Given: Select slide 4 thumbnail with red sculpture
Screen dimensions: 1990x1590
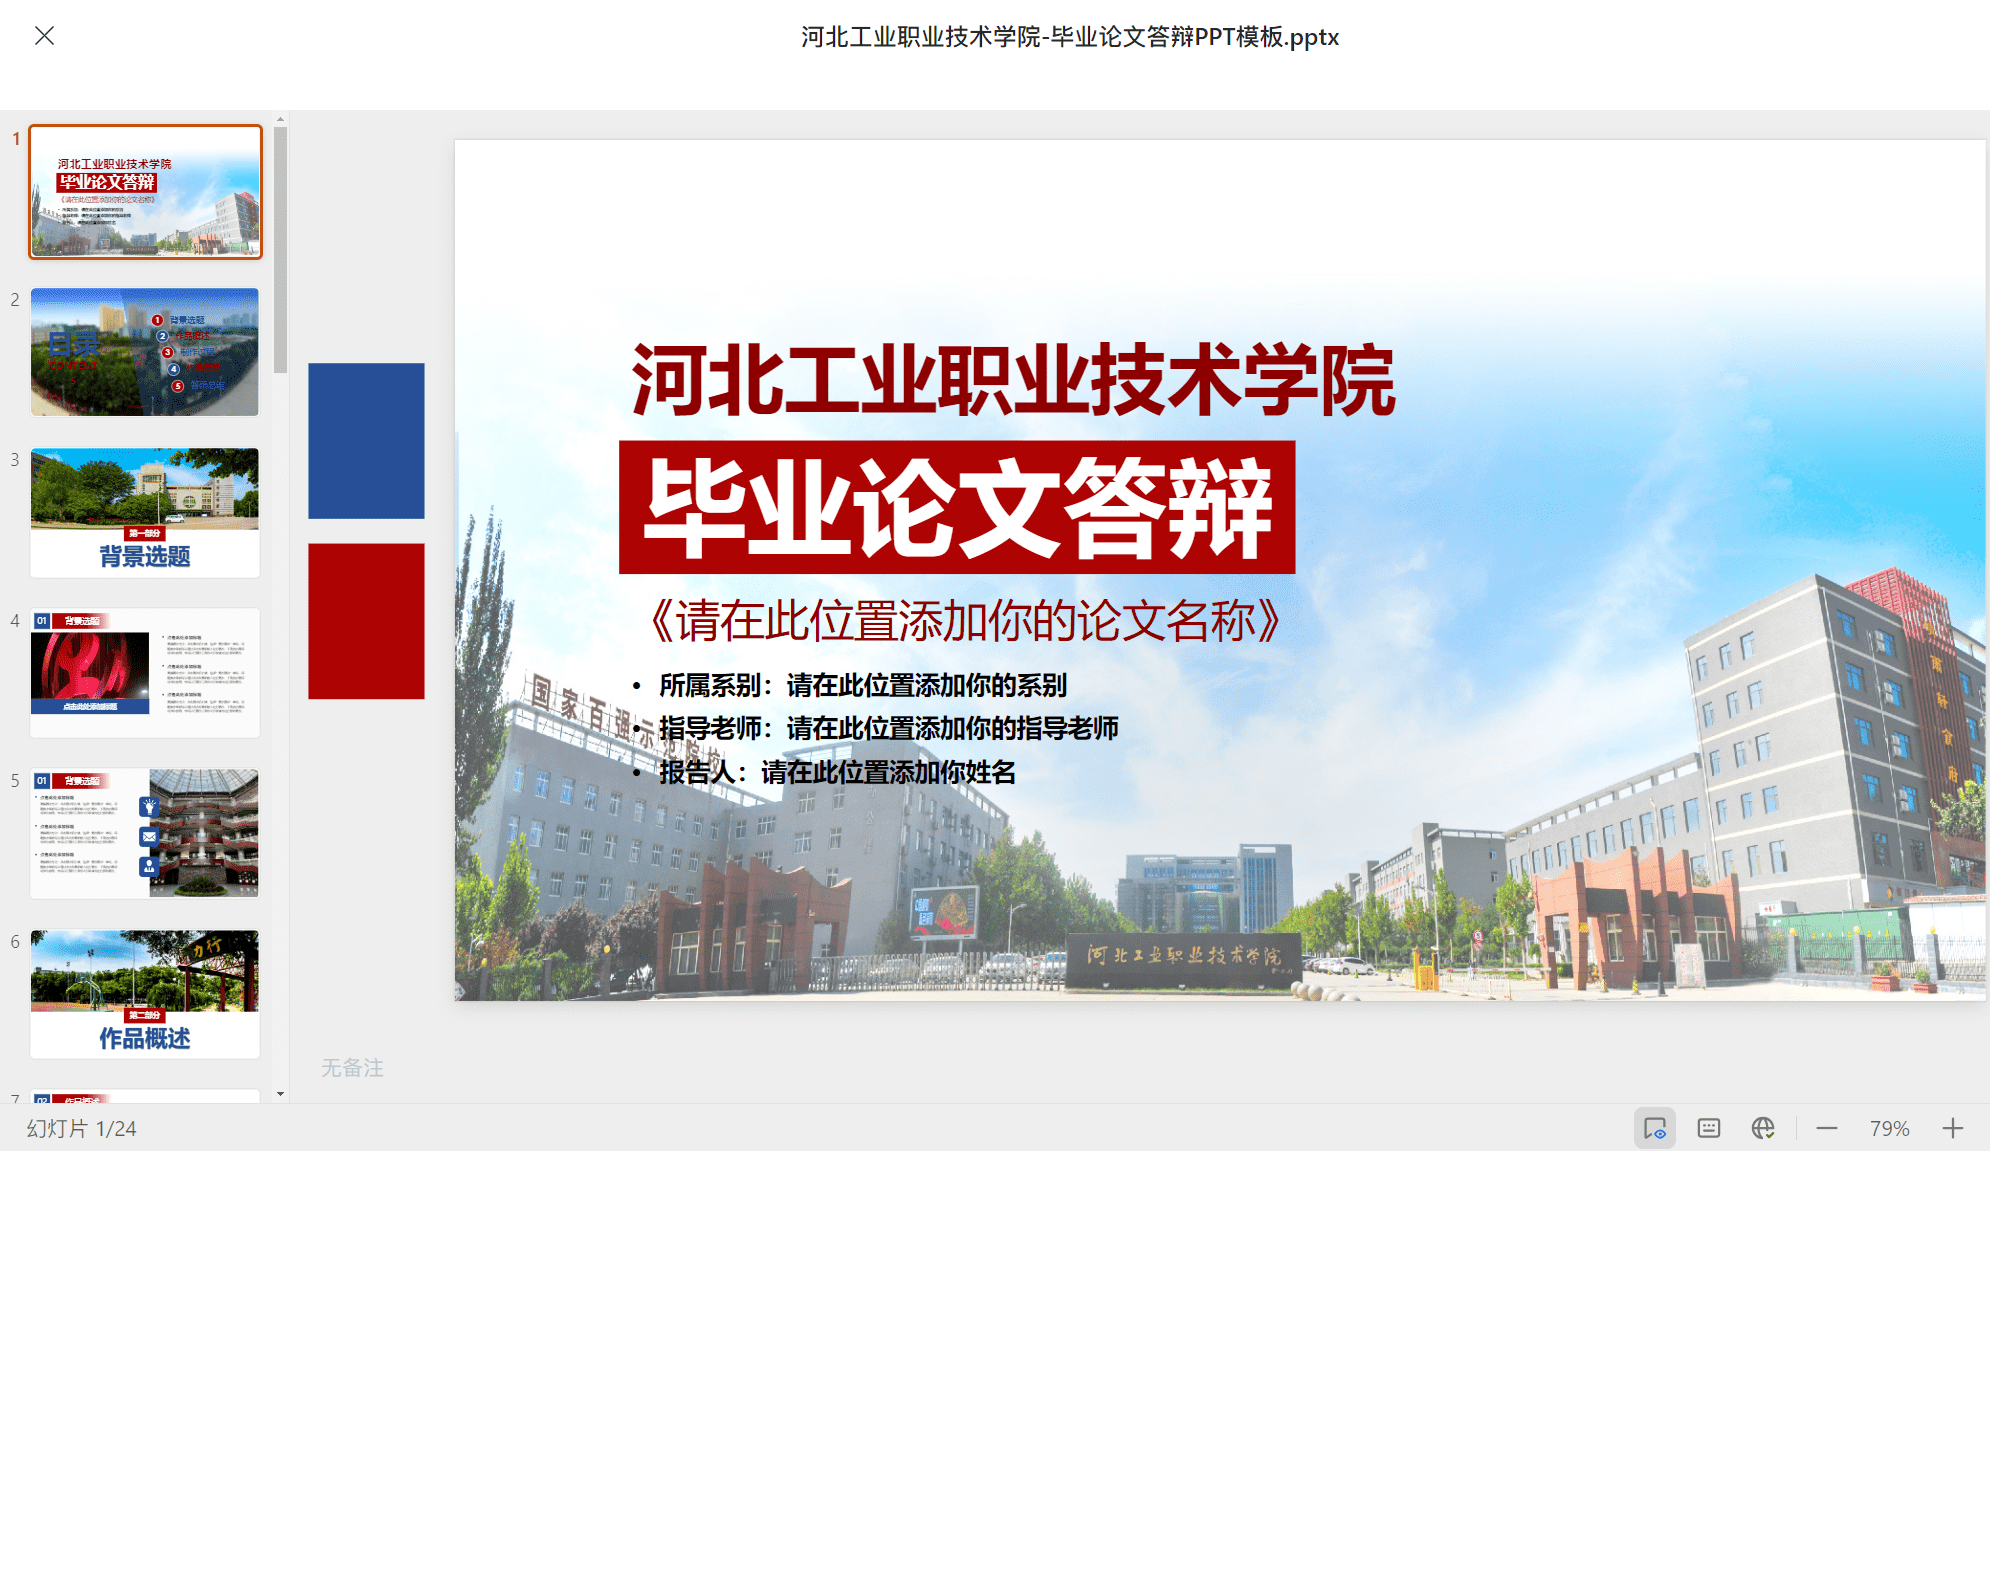Looking at the screenshot, I should (145, 673).
